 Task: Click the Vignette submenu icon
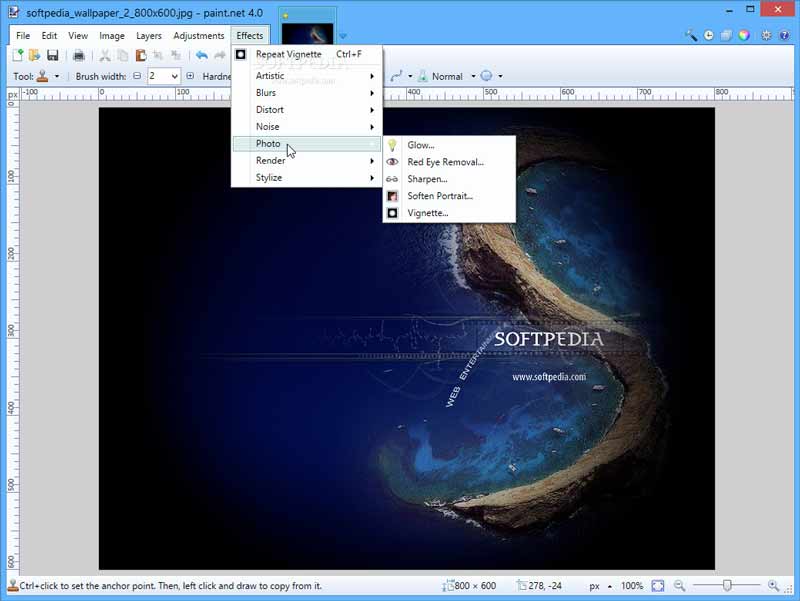pos(392,213)
